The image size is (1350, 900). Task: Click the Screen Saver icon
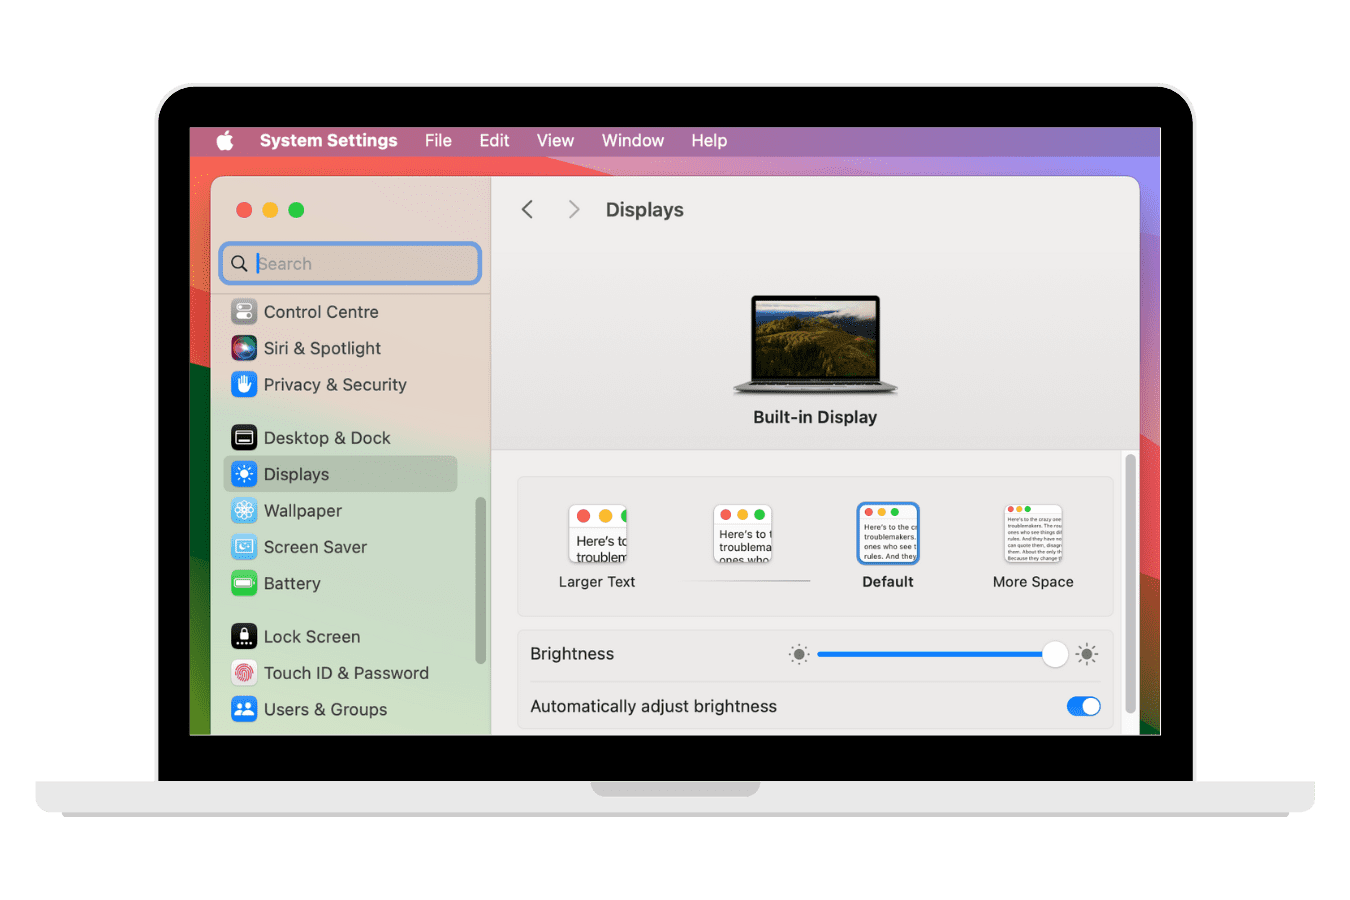click(244, 547)
